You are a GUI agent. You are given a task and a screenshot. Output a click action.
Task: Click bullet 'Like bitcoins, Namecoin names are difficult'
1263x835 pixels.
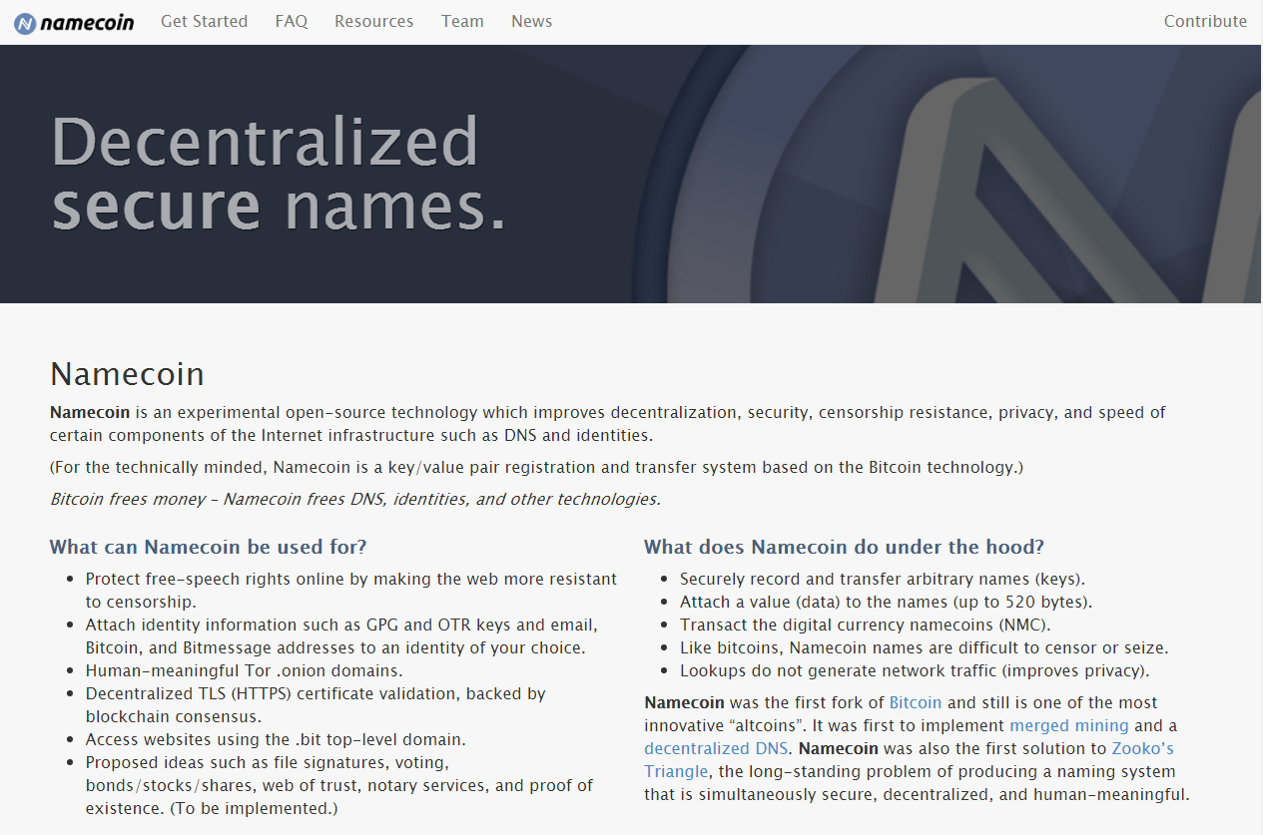[x=924, y=648]
